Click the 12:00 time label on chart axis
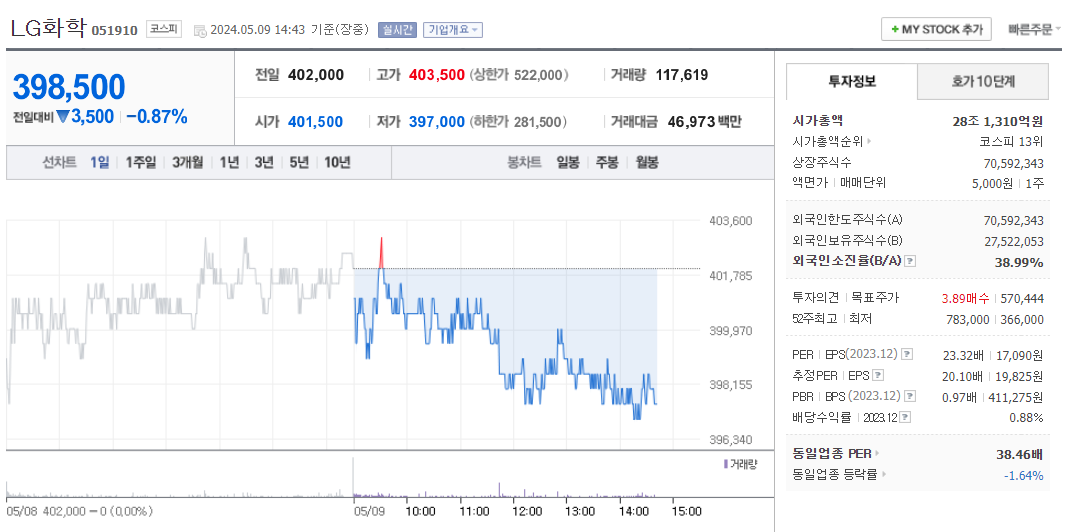This screenshot has height=532, width=1070. [x=527, y=511]
